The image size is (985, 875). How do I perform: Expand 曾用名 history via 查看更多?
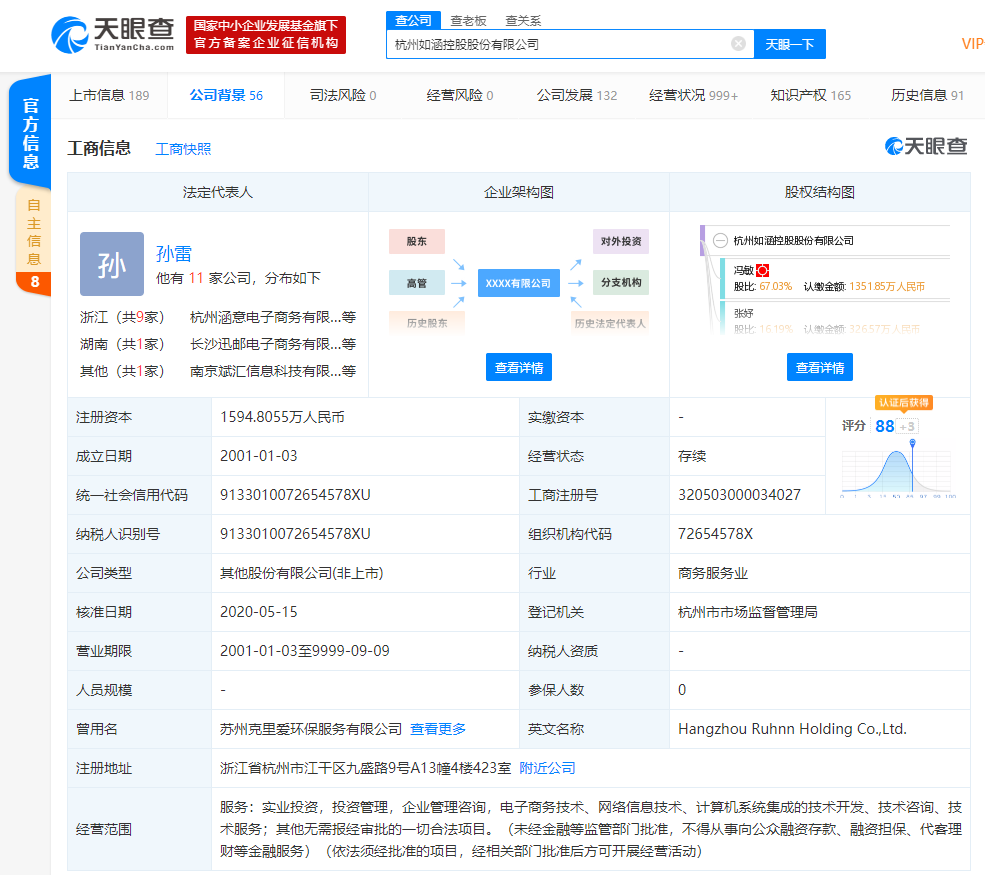pyautogui.click(x=438, y=729)
